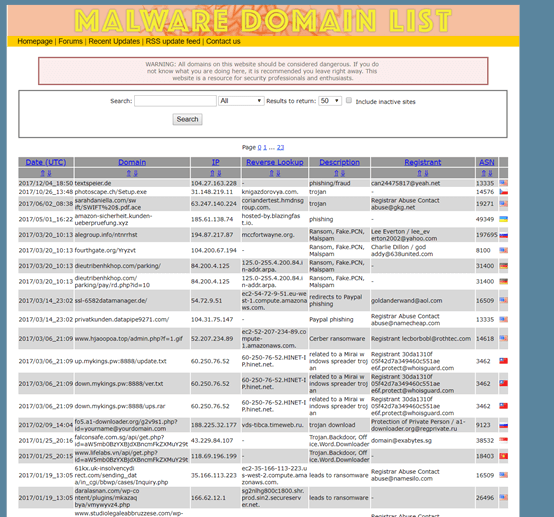Click the country flag in the falconsafe.com.sg row
Image resolution: width=554 pixels, height=517 pixels.
point(503,440)
